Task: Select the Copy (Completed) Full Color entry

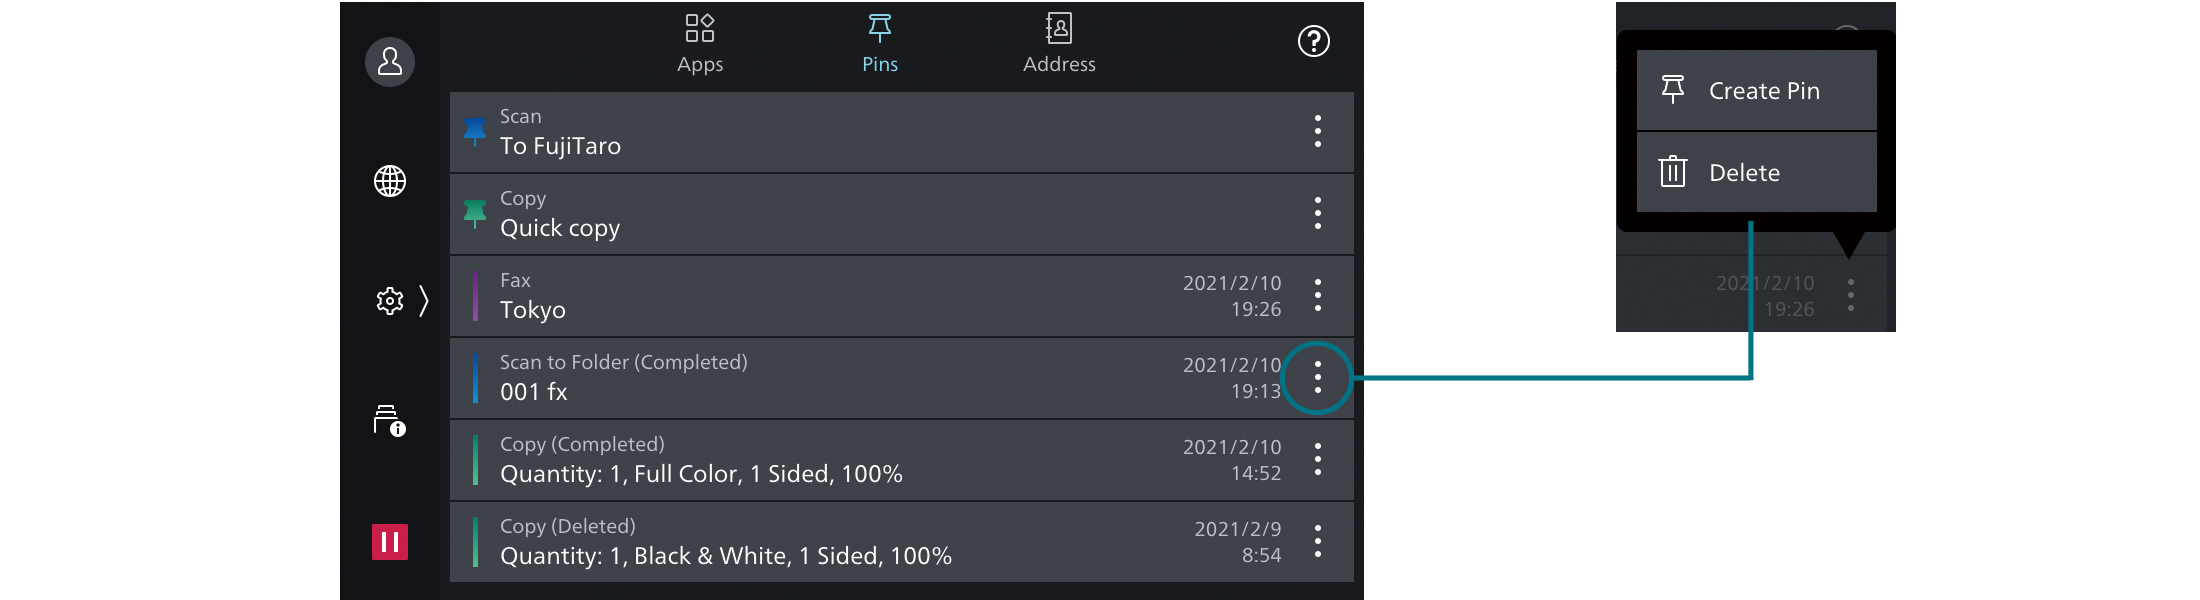Action: point(800,460)
